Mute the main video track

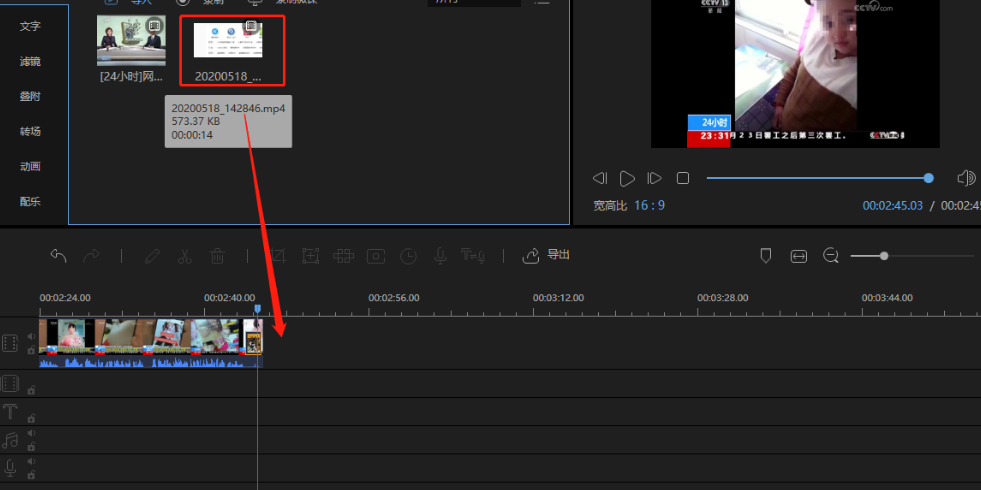[31, 337]
